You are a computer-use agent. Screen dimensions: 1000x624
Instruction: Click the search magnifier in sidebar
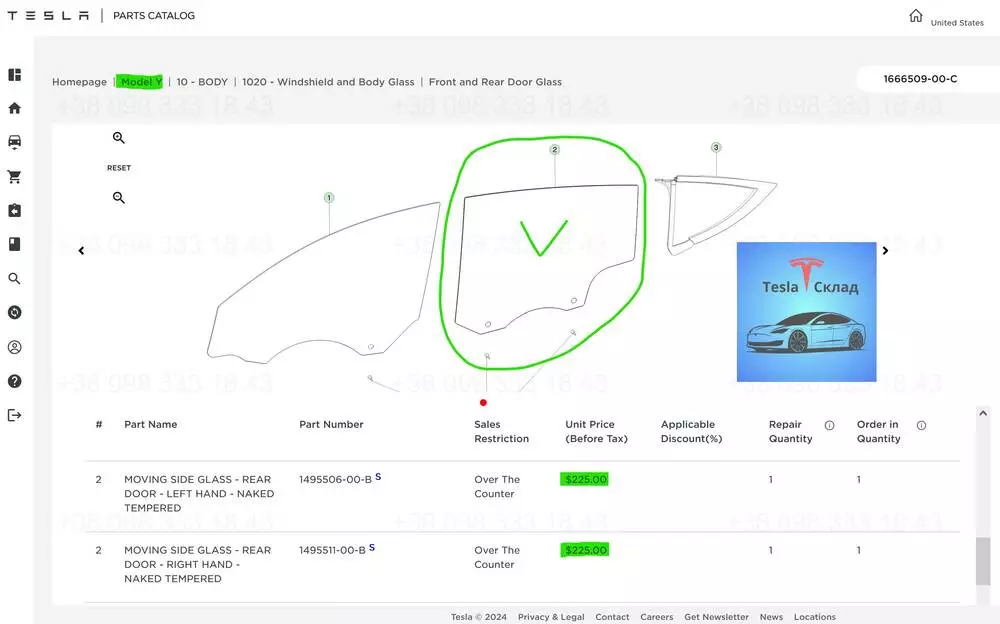(15, 279)
